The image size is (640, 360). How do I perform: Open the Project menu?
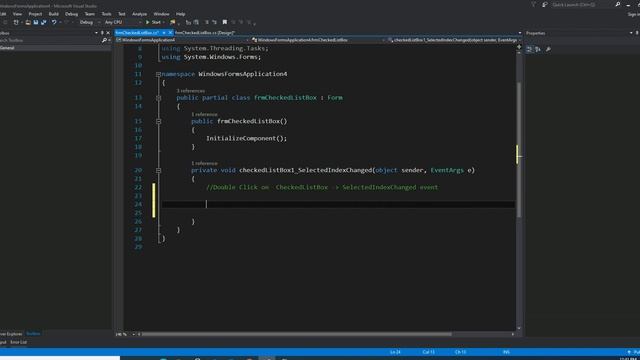tap(35, 14)
